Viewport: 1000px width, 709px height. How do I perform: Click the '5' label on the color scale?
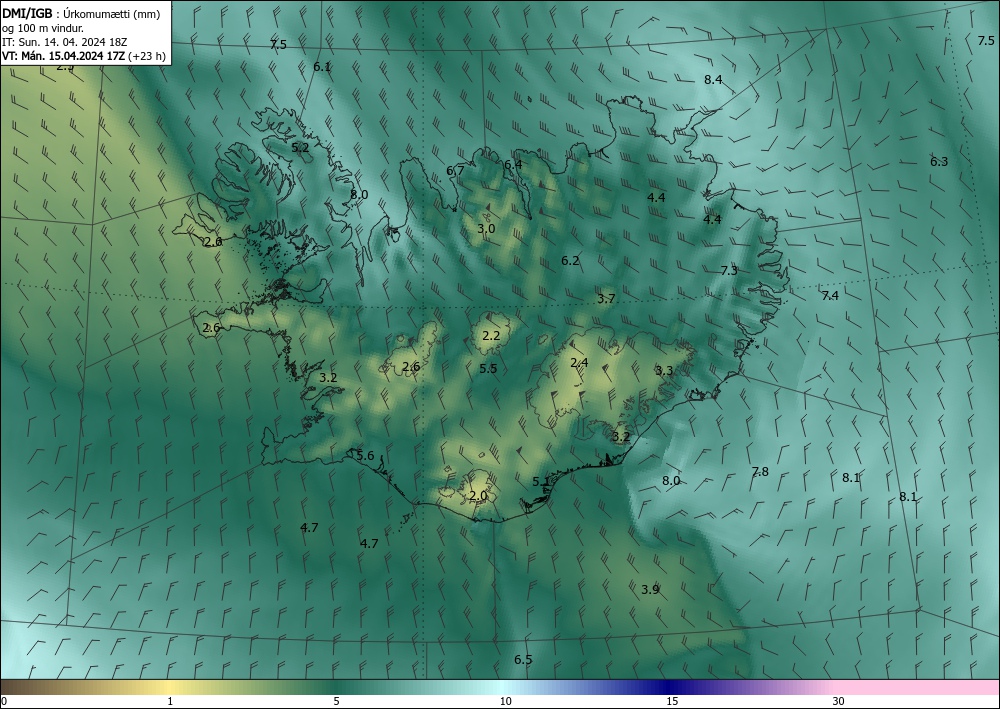(x=336, y=701)
